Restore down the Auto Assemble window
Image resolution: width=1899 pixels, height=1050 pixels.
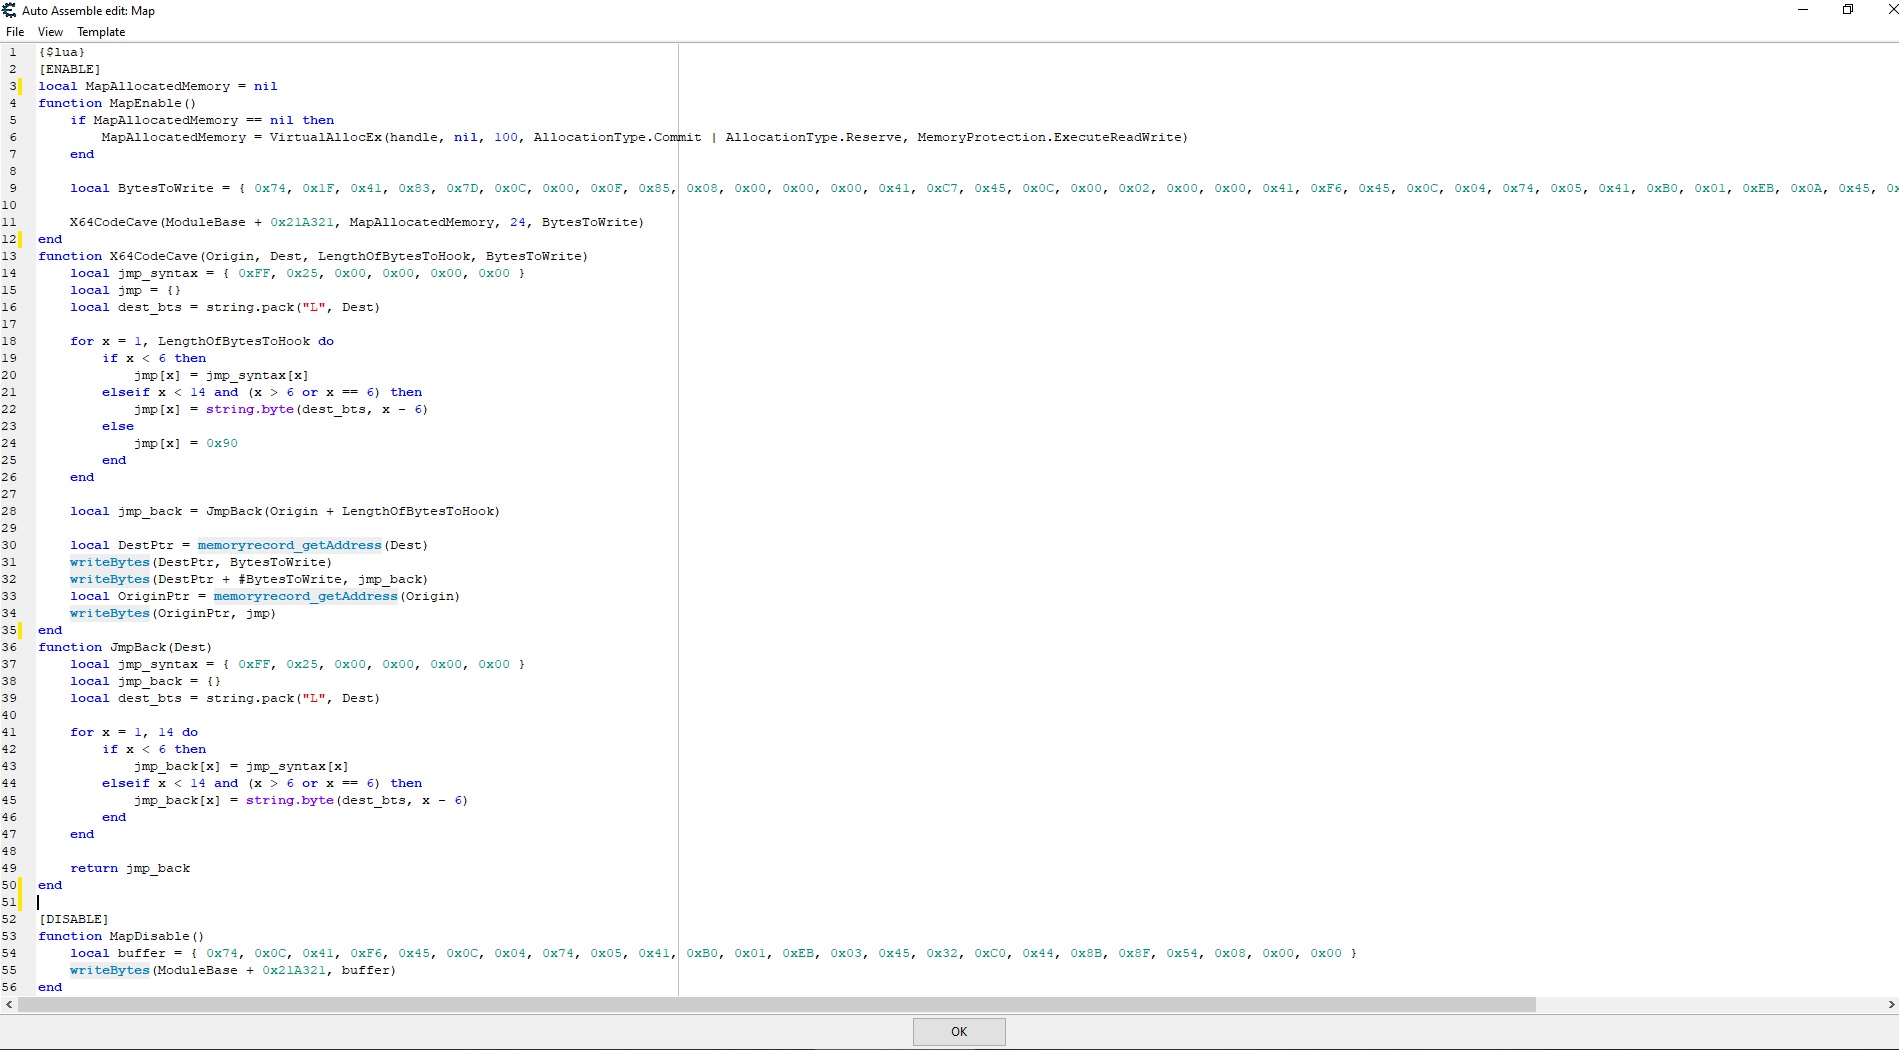1848,10
